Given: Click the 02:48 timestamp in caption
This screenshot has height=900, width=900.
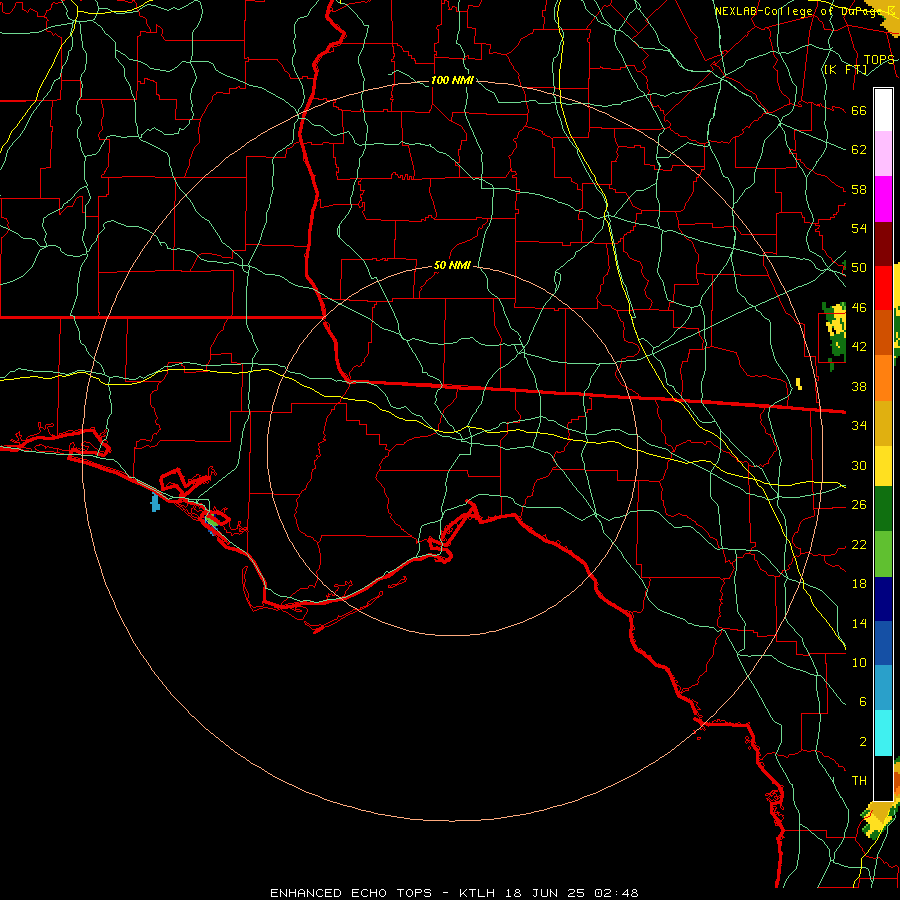Looking at the screenshot, I should click(x=616, y=893).
